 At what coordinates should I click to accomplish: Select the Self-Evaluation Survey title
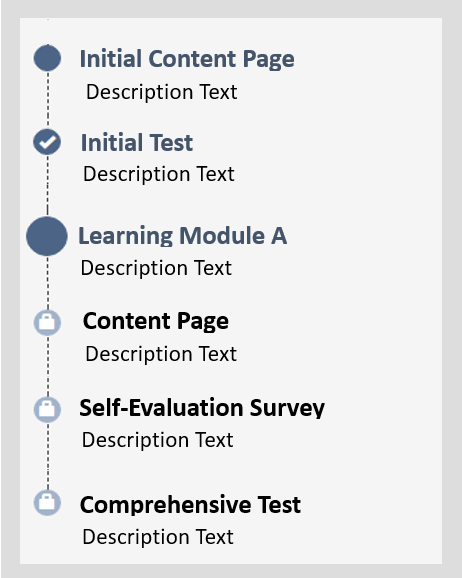(x=202, y=408)
